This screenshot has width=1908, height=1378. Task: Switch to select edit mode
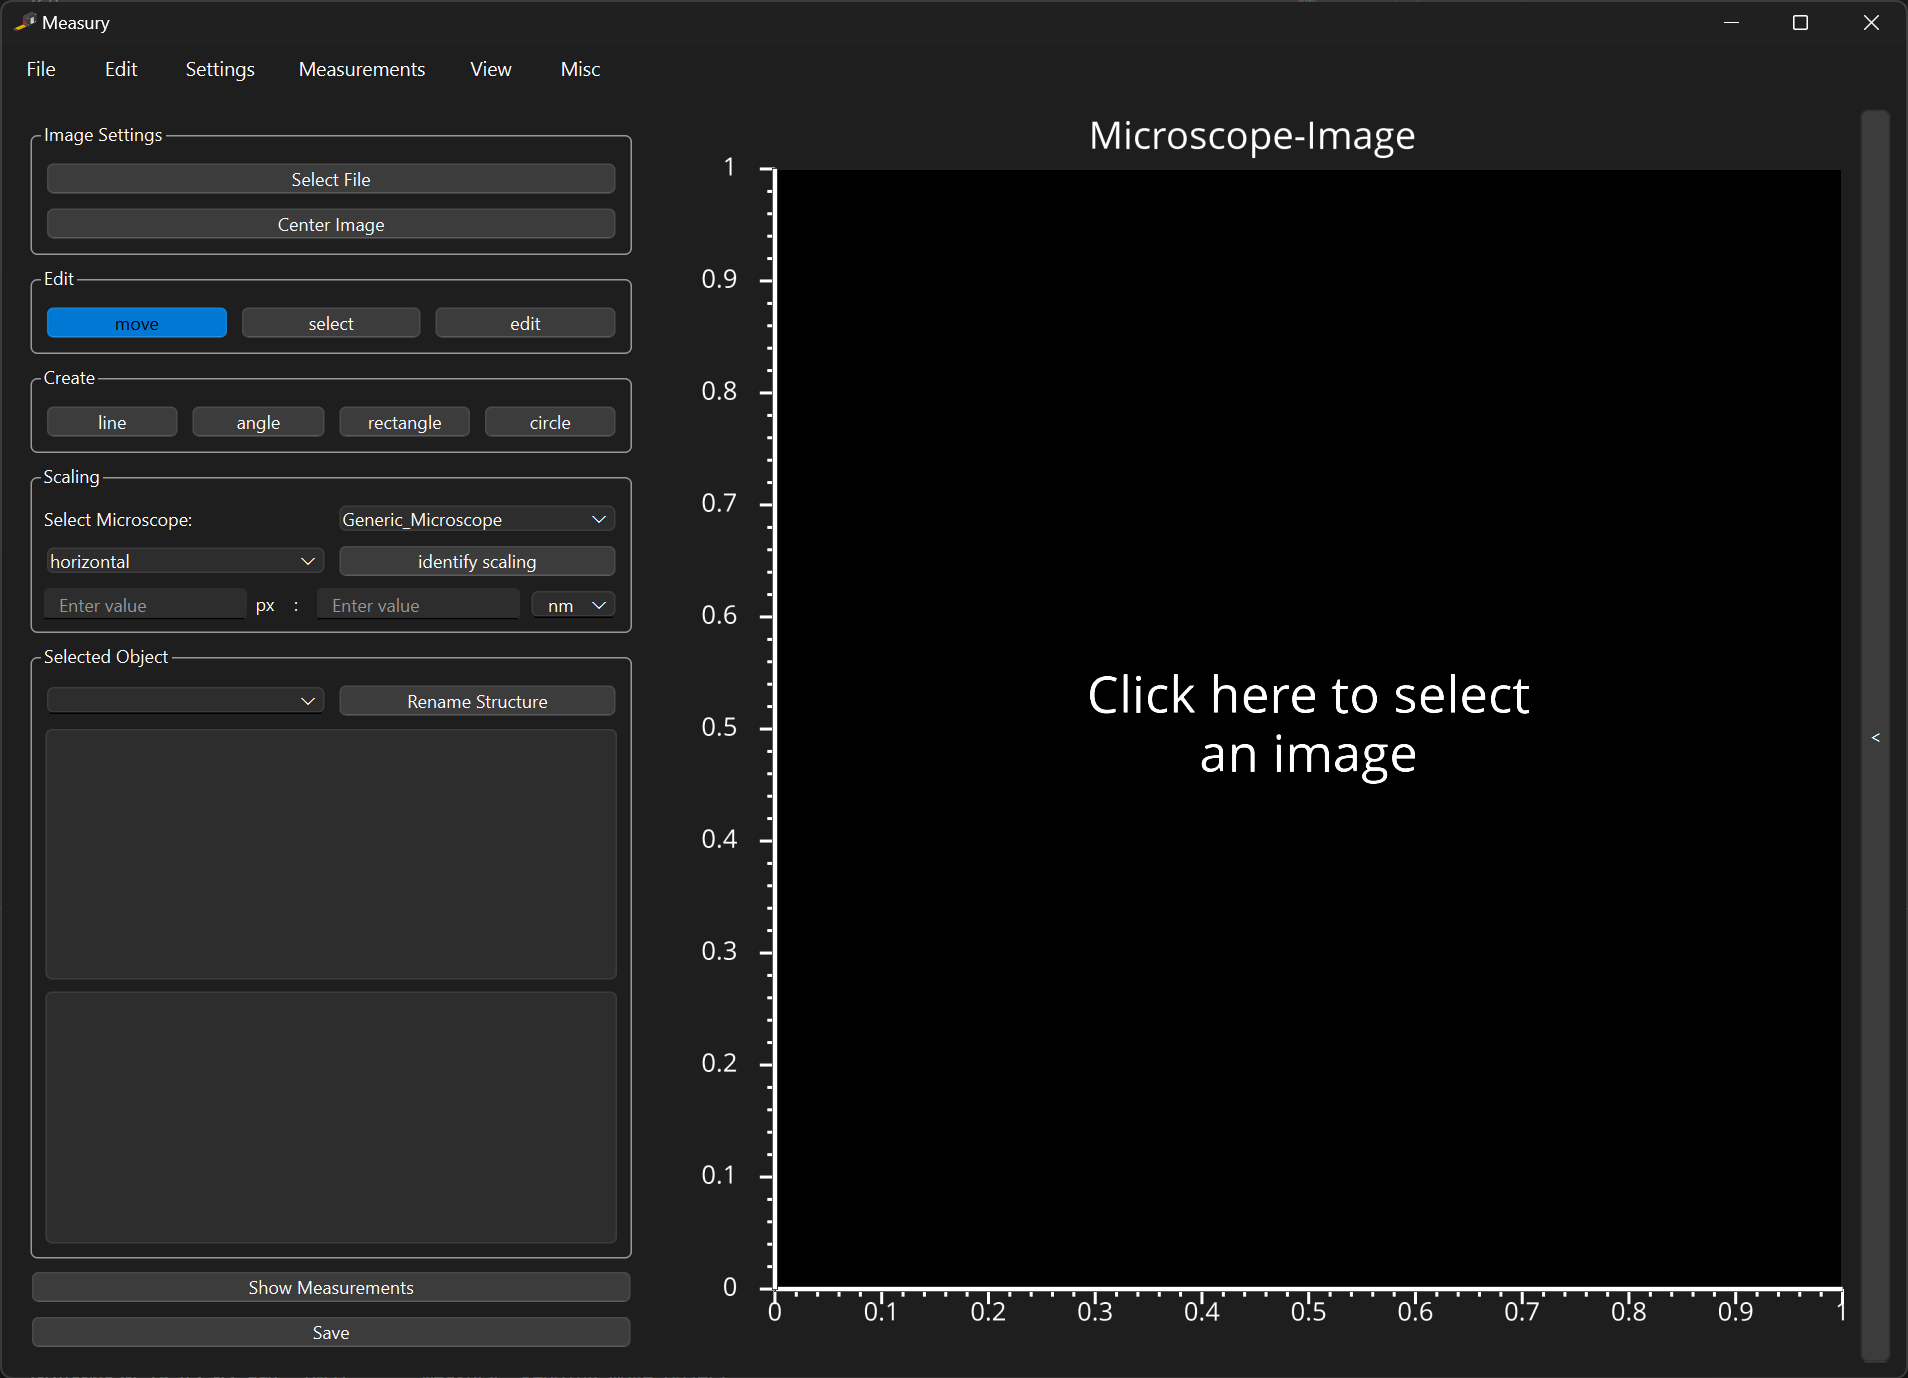[330, 323]
